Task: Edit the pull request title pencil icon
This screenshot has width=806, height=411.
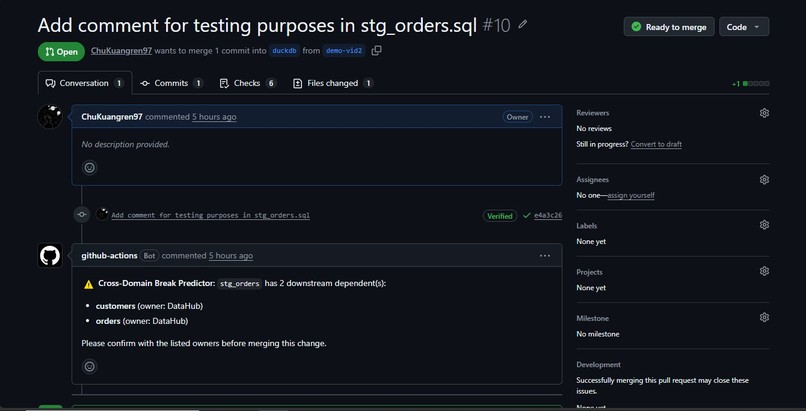Action: [x=523, y=24]
